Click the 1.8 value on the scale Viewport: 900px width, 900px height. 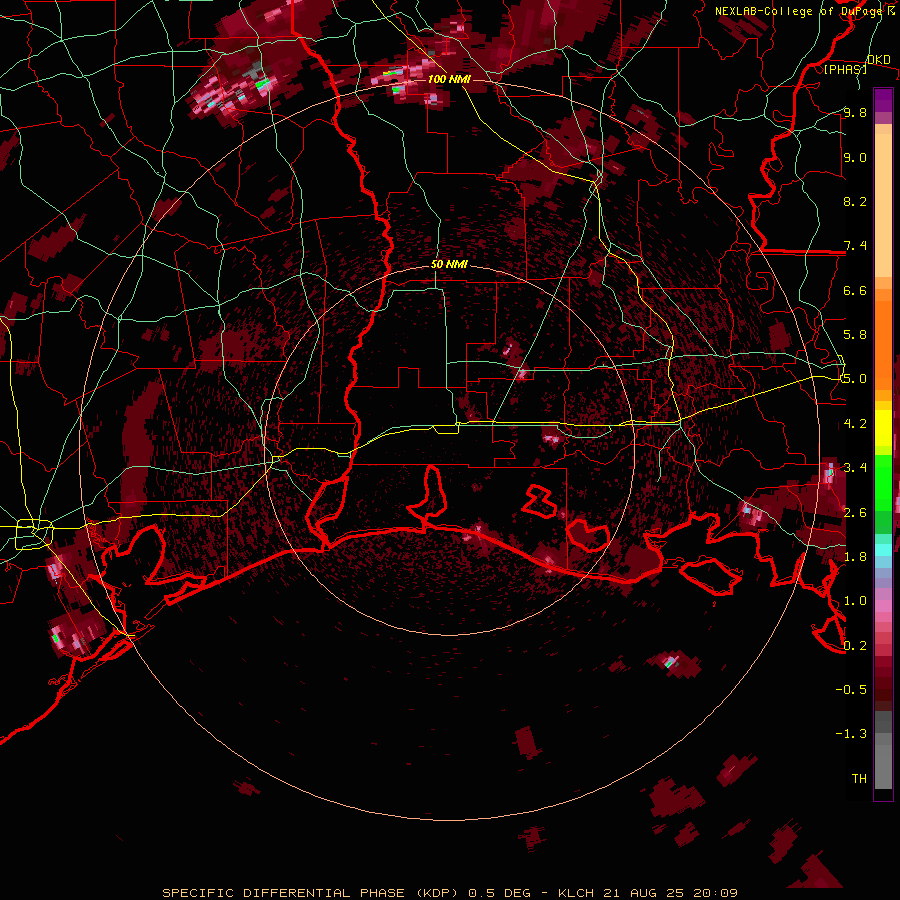tap(855, 557)
